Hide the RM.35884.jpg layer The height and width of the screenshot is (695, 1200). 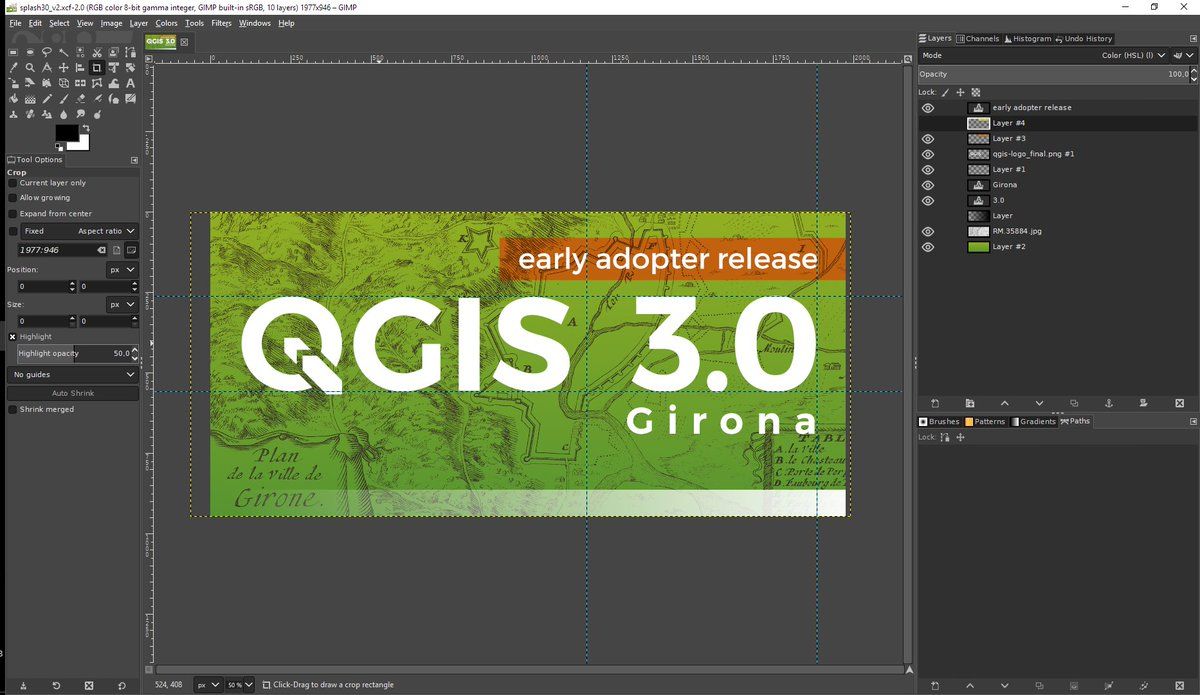click(928, 231)
